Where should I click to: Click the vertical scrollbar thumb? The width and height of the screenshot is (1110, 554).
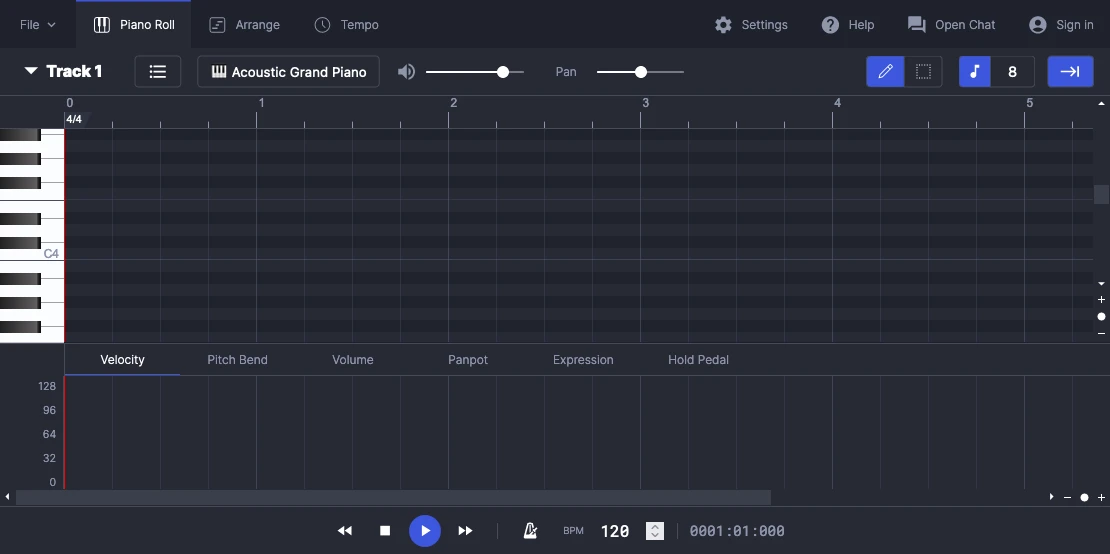(x=1102, y=194)
